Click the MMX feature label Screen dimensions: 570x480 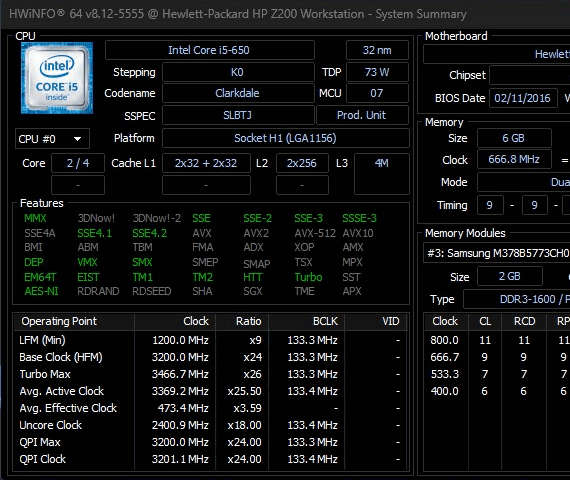(x=35, y=218)
